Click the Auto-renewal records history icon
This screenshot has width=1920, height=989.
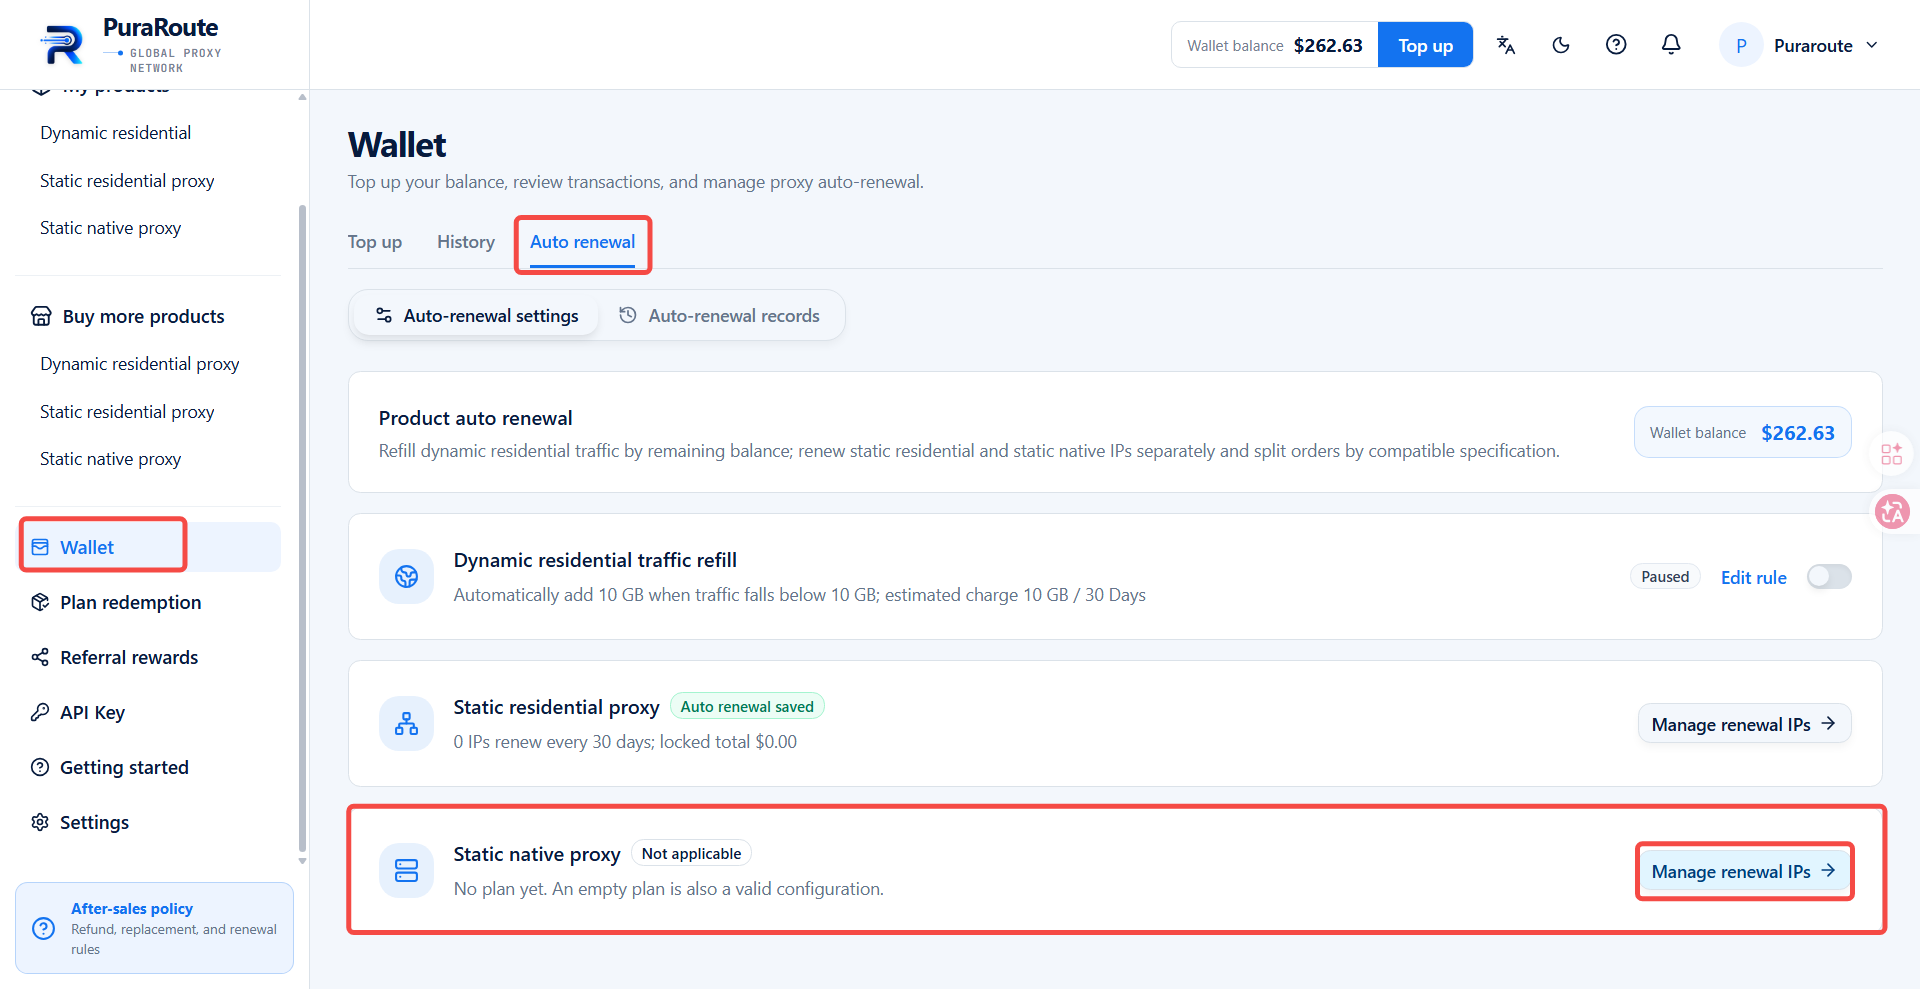coord(628,316)
